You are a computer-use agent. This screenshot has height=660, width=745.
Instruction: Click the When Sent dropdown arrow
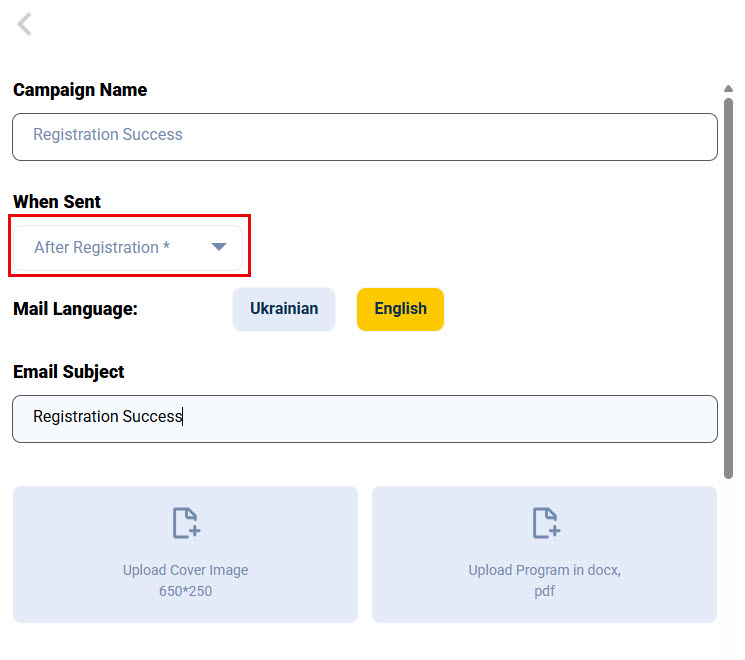tap(219, 247)
